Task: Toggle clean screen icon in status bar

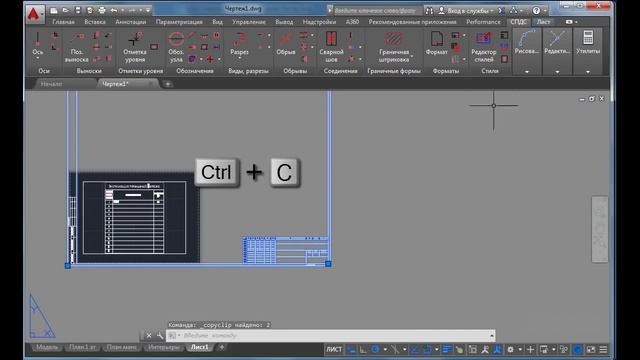Action: click(x=591, y=349)
